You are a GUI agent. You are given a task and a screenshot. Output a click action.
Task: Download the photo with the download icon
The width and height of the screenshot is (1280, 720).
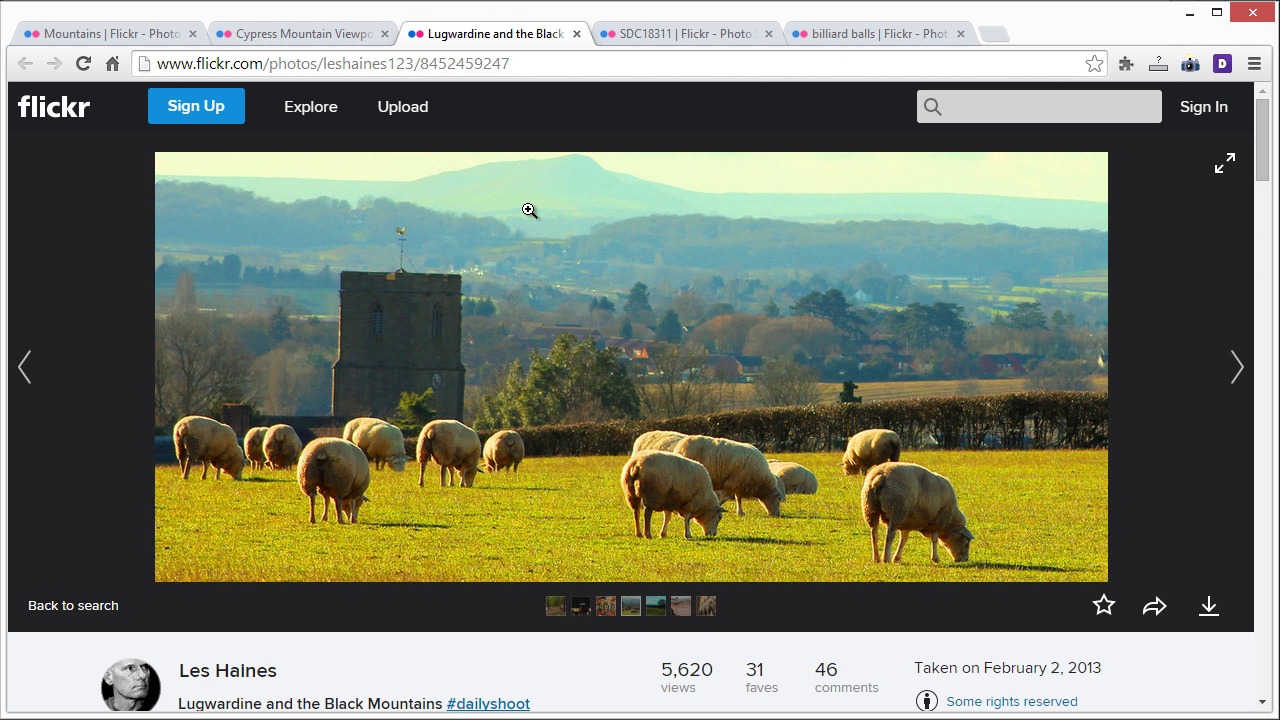[1209, 606]
